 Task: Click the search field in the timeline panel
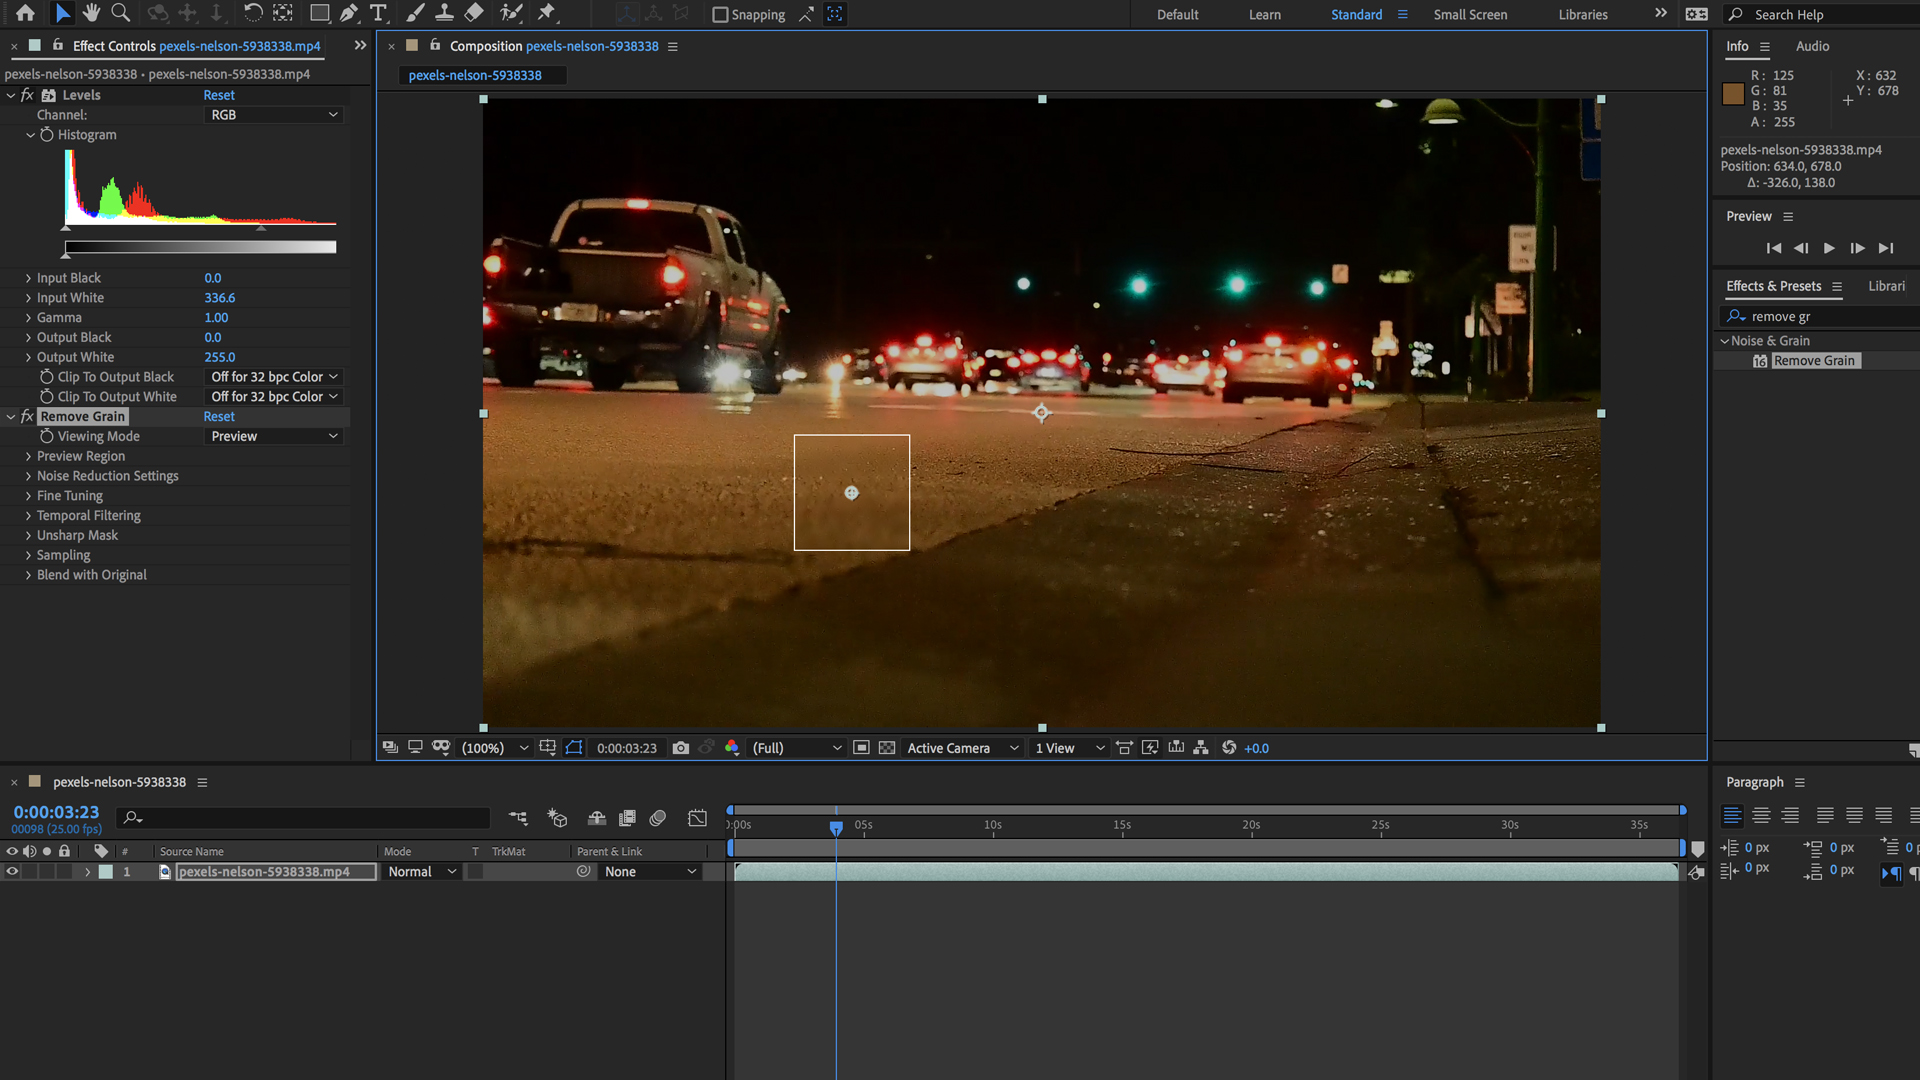coord(300,817)
